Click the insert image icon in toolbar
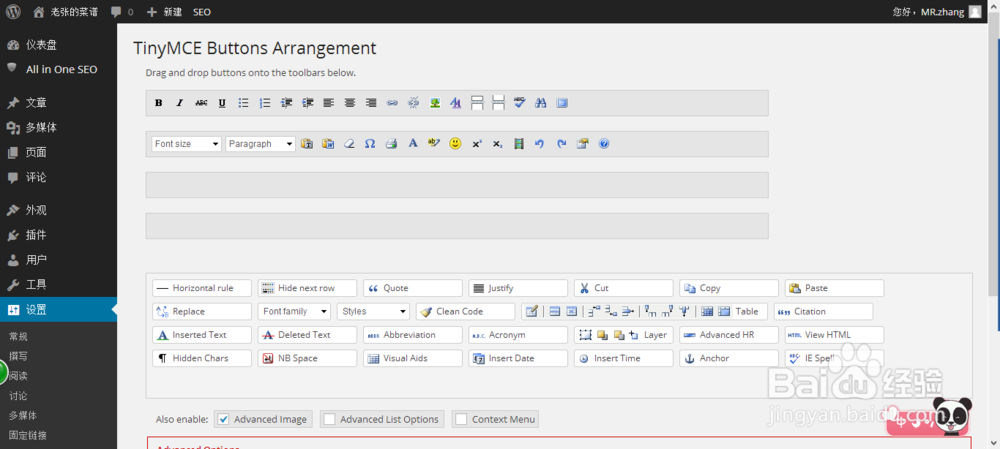This screenshot has width=1000, height=449. (x=435, y=103)
